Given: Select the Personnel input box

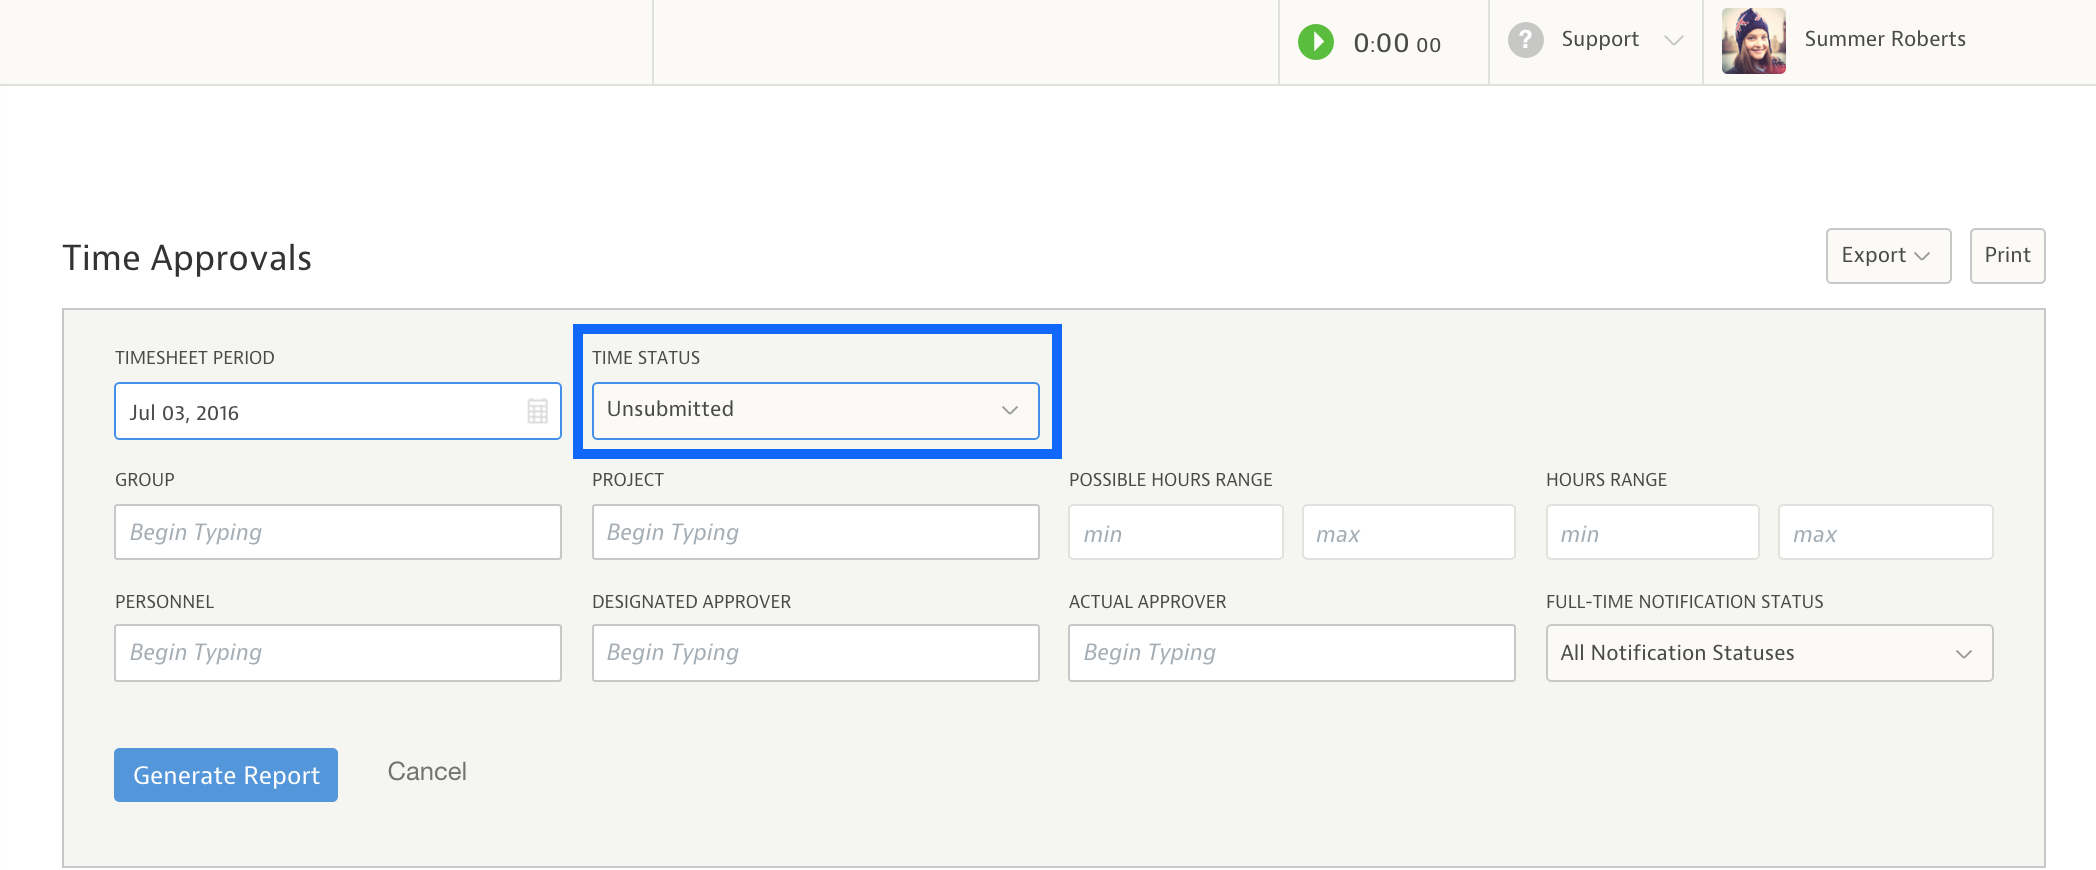Looking at the screenshot, I should pyautogui.click(x=337, y=653).
